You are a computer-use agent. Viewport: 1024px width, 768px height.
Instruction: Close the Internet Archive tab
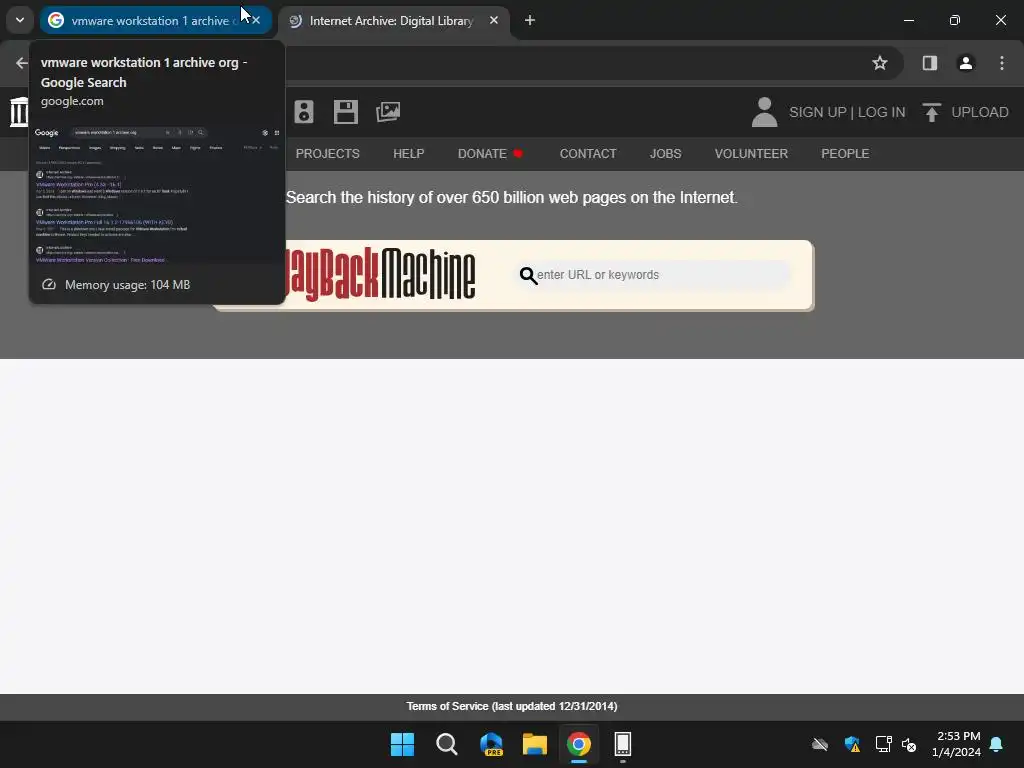[x=494, y=20]
